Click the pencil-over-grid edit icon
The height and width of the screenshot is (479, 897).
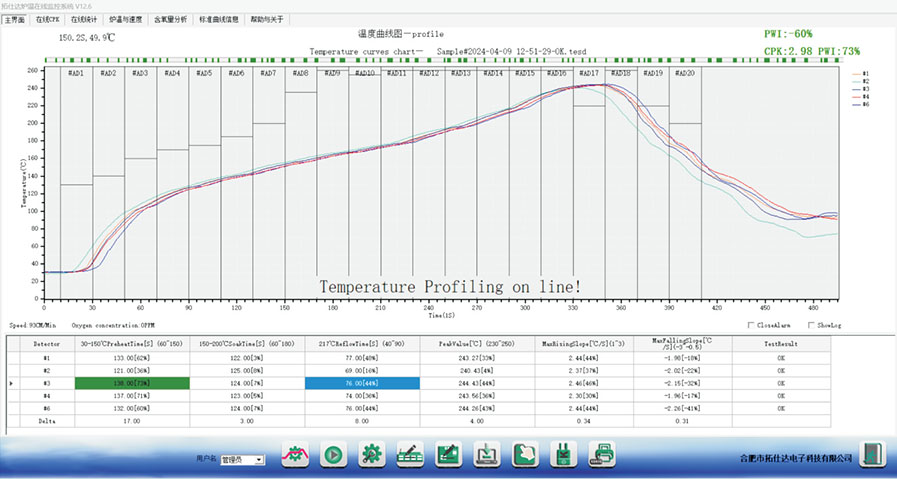[x=410, y=453]
